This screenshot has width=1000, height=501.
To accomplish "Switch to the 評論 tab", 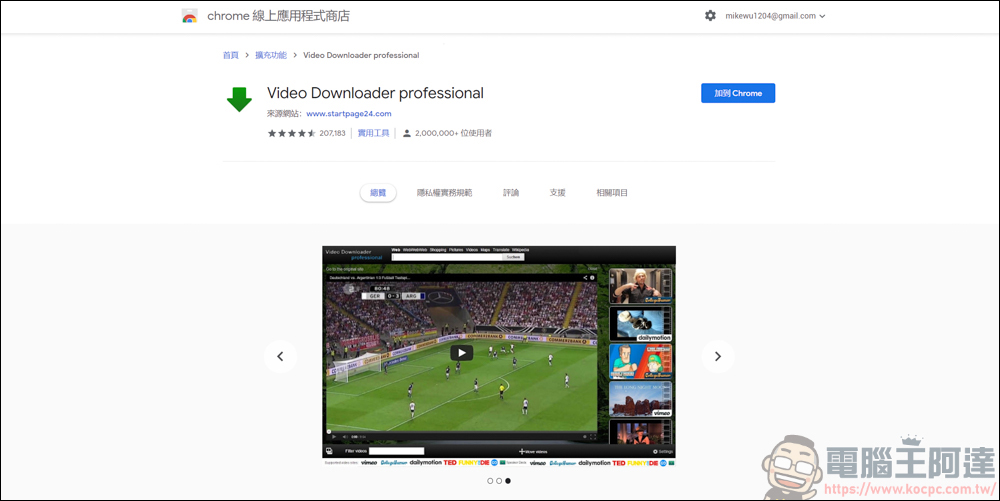I will [x=511, y=193].
